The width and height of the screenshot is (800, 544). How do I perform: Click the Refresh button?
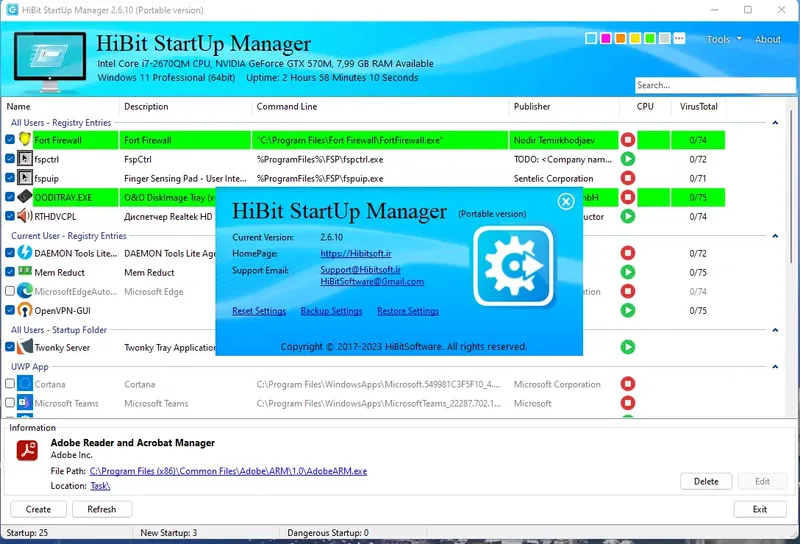coord(102,509)
